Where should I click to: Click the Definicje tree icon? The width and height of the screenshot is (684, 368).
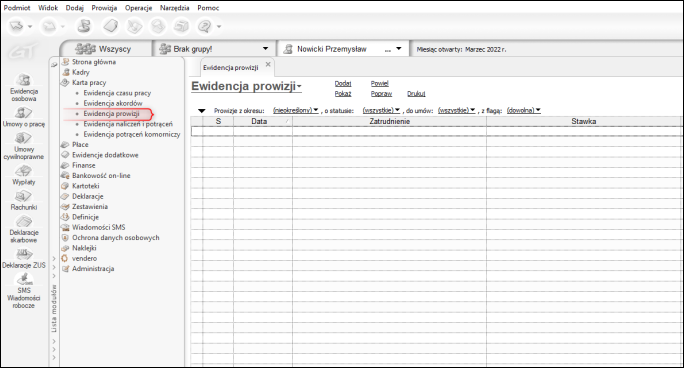pos(65,217)
